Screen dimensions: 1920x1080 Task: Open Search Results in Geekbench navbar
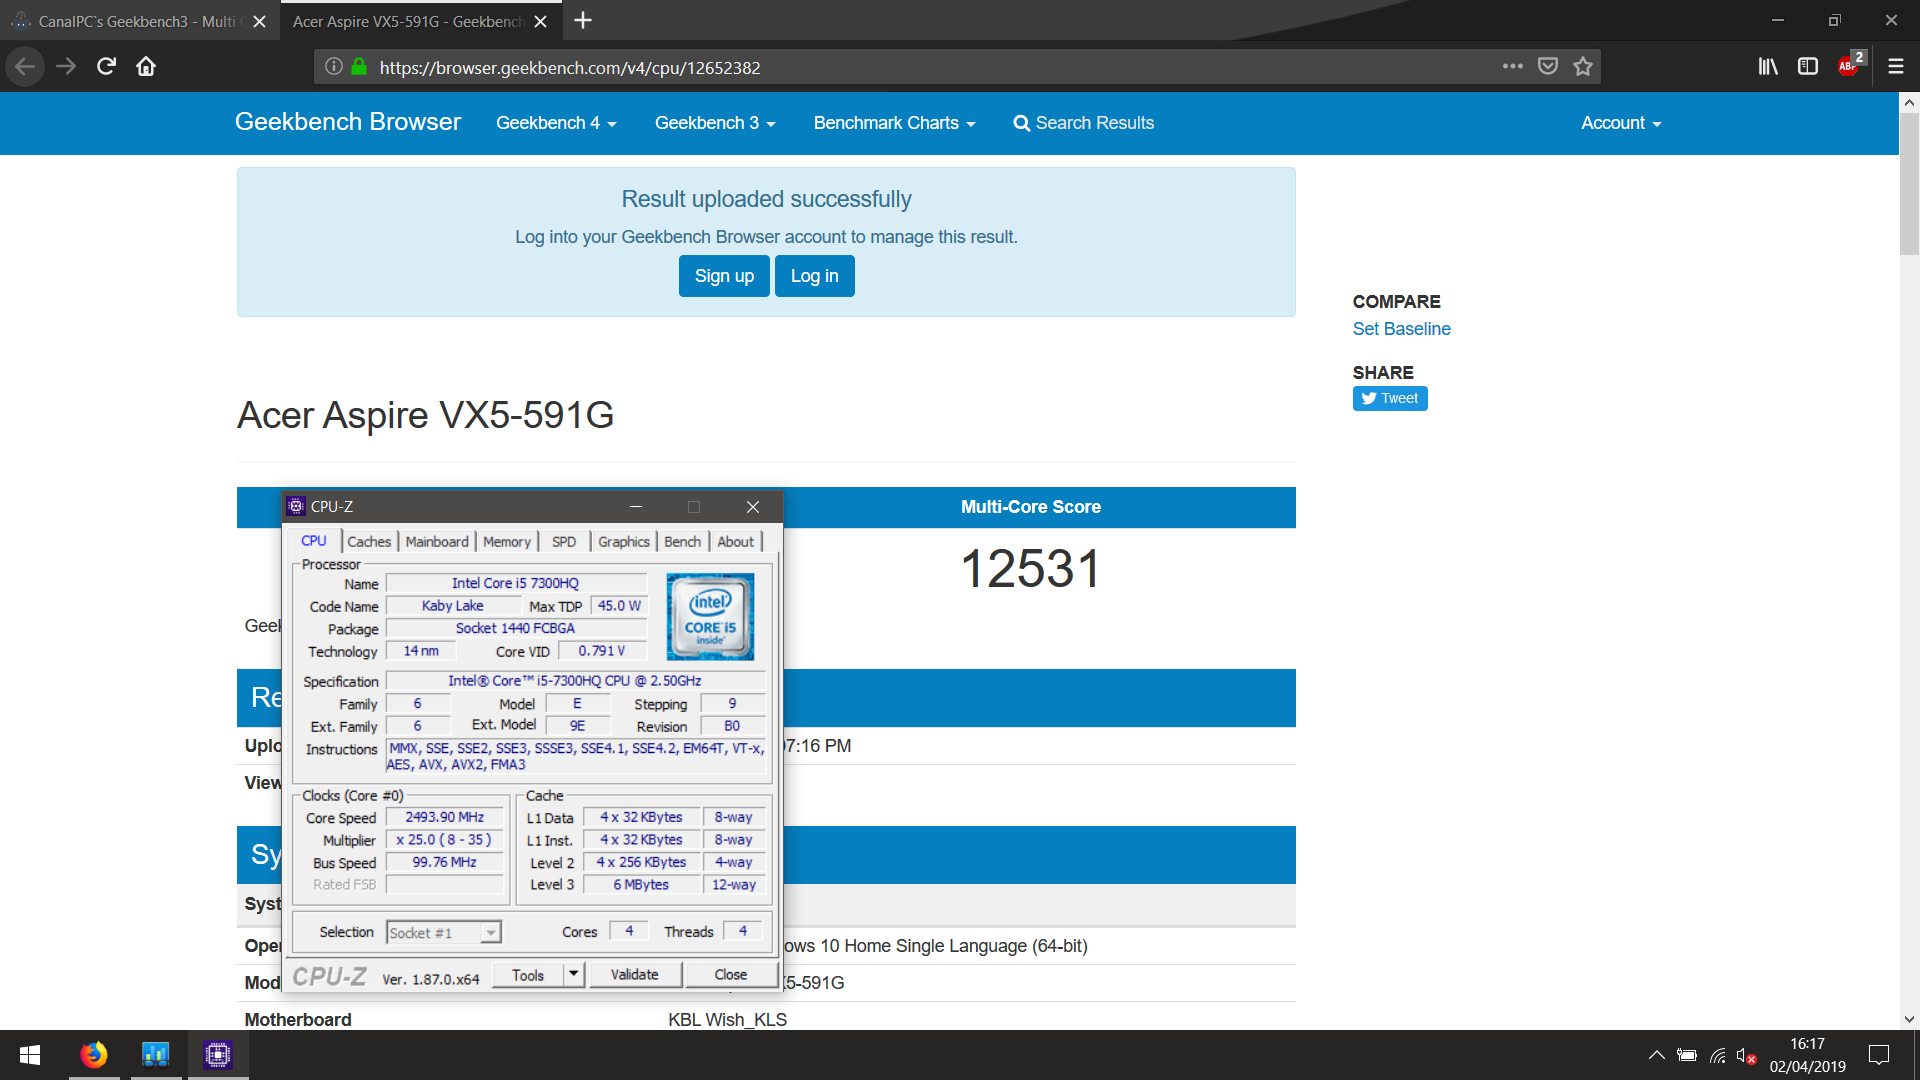point(1084,123)
